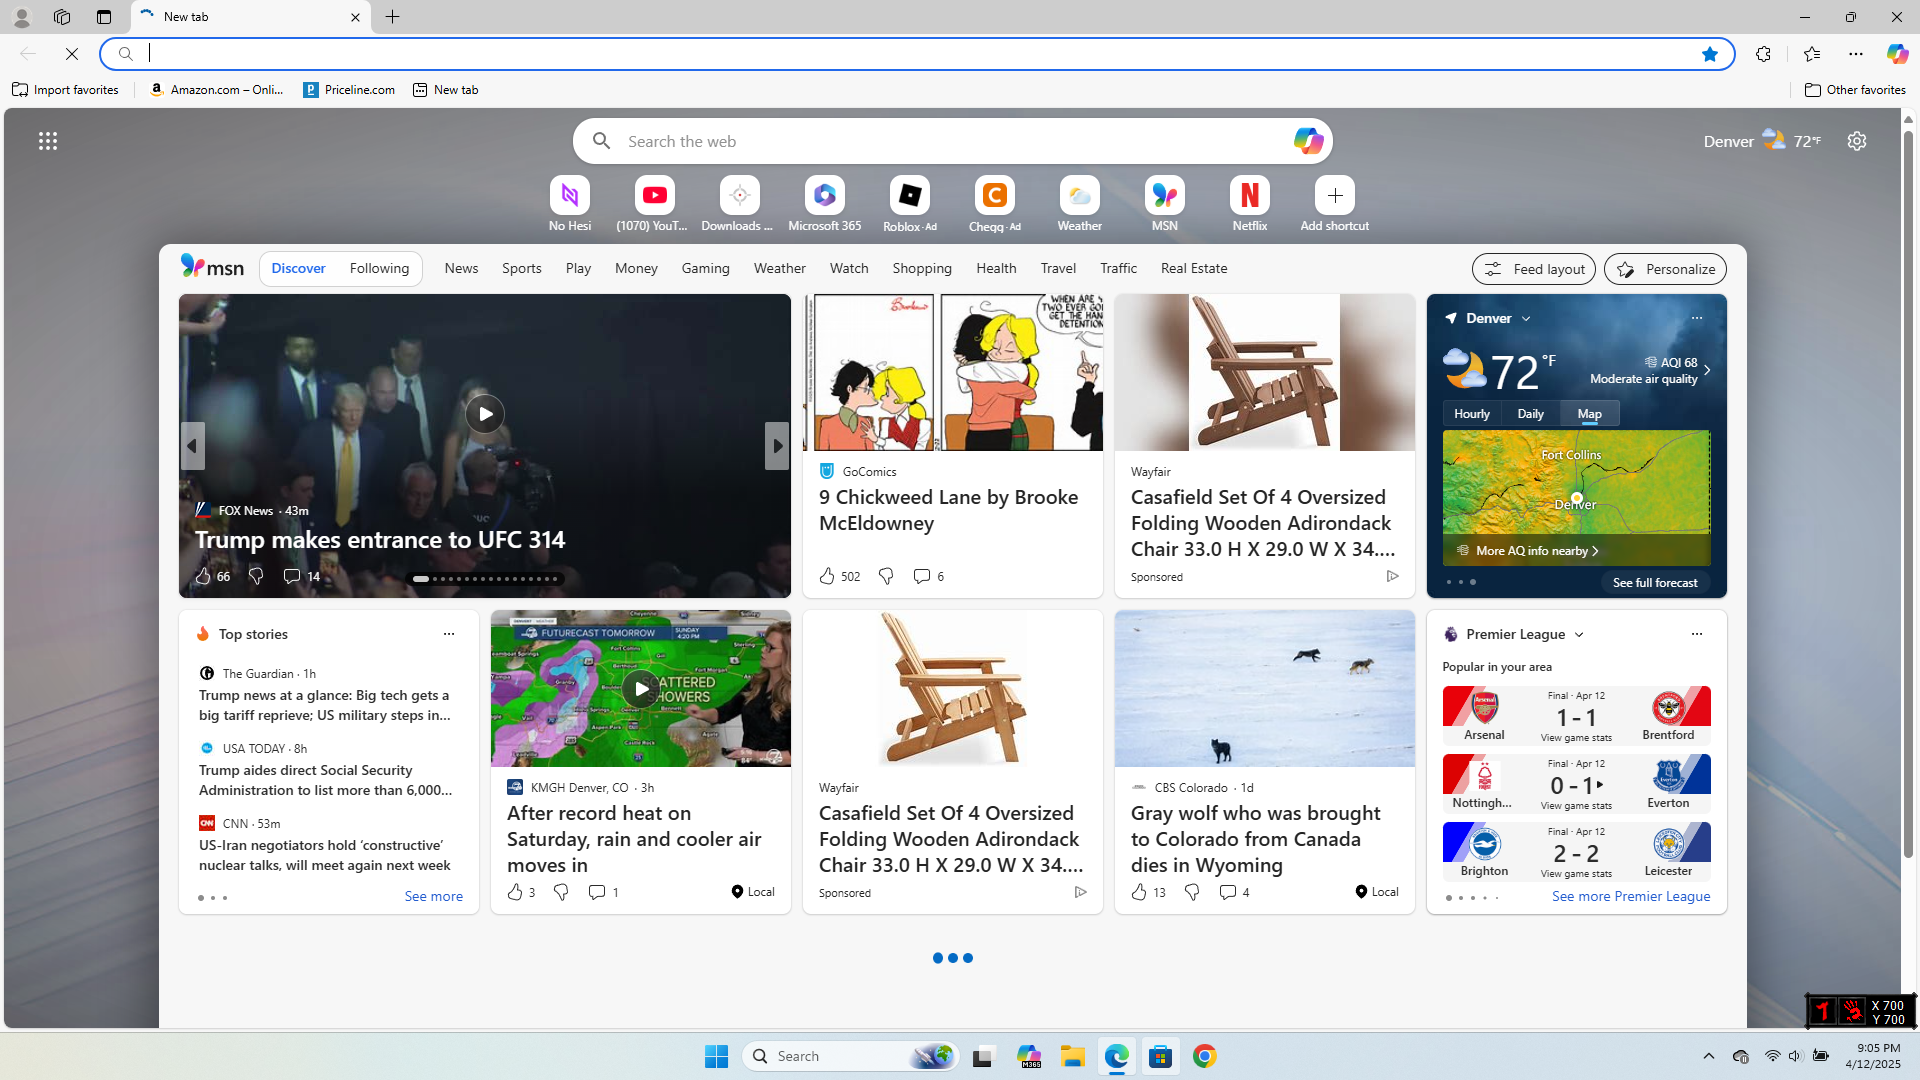Image resolution: width=1920 pixels, height=1080 pixels.
Task: Stop loading the page
Action: [x=72, y=54]
